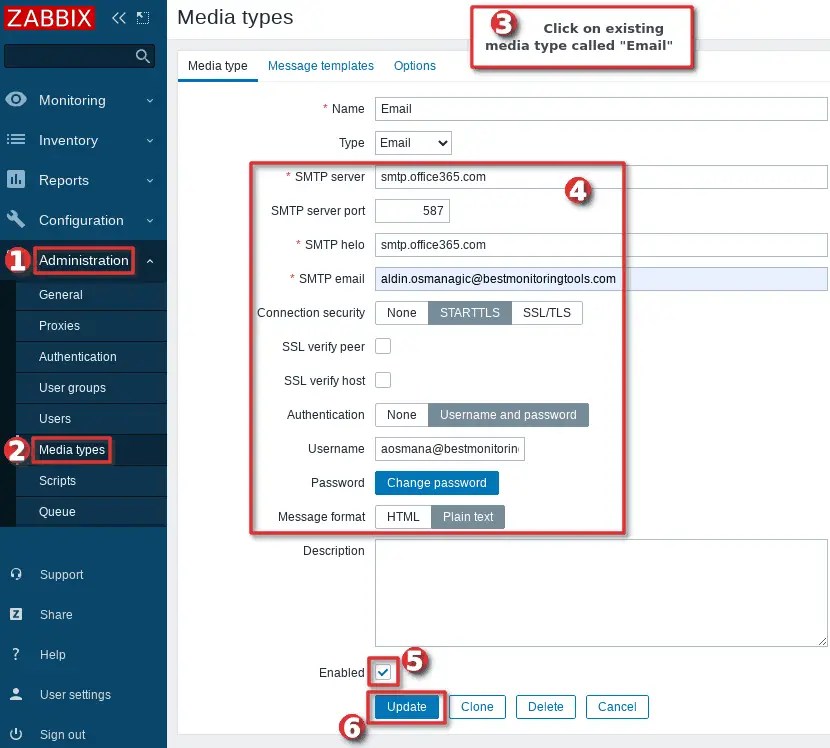
Task: Enable the SSL verify peer checkbox
Action: [383, 346]
